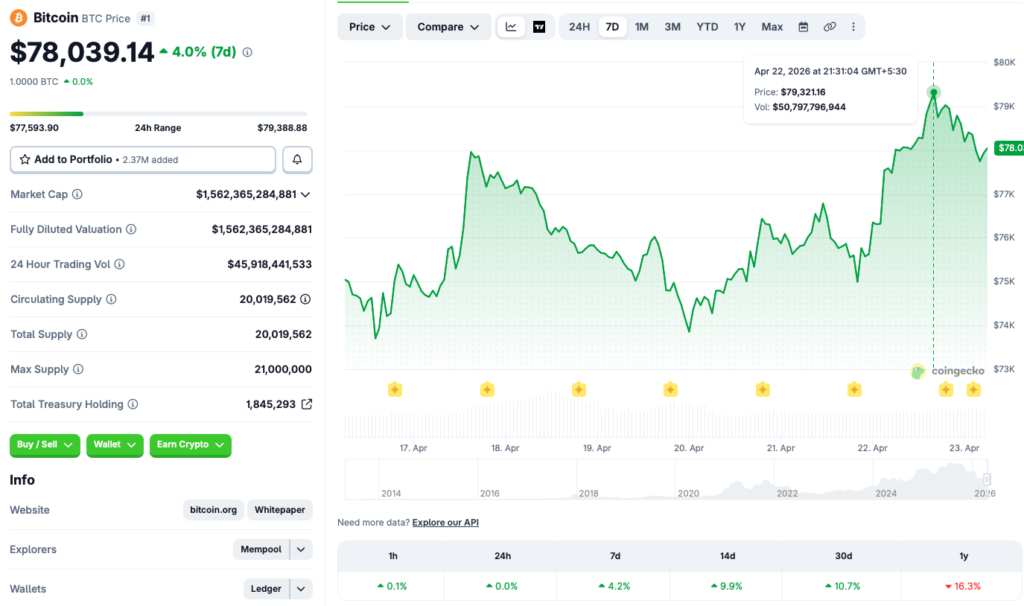Open the Compare dropdown
1024x606 pixels.
448,27
